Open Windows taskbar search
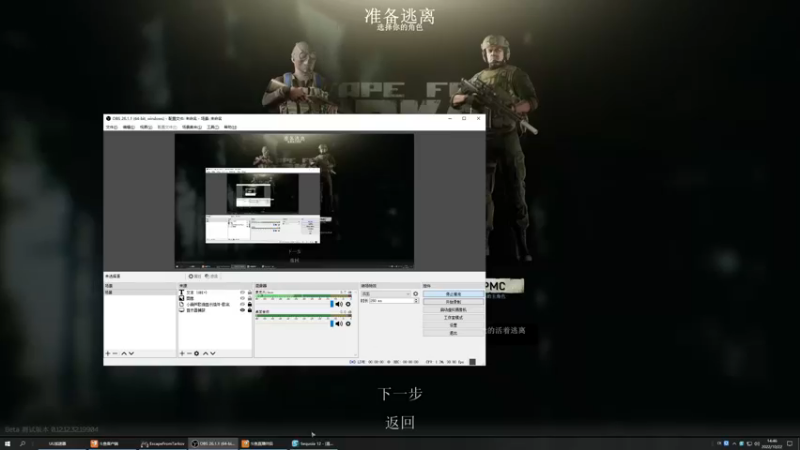 click(x=22, y=444)
